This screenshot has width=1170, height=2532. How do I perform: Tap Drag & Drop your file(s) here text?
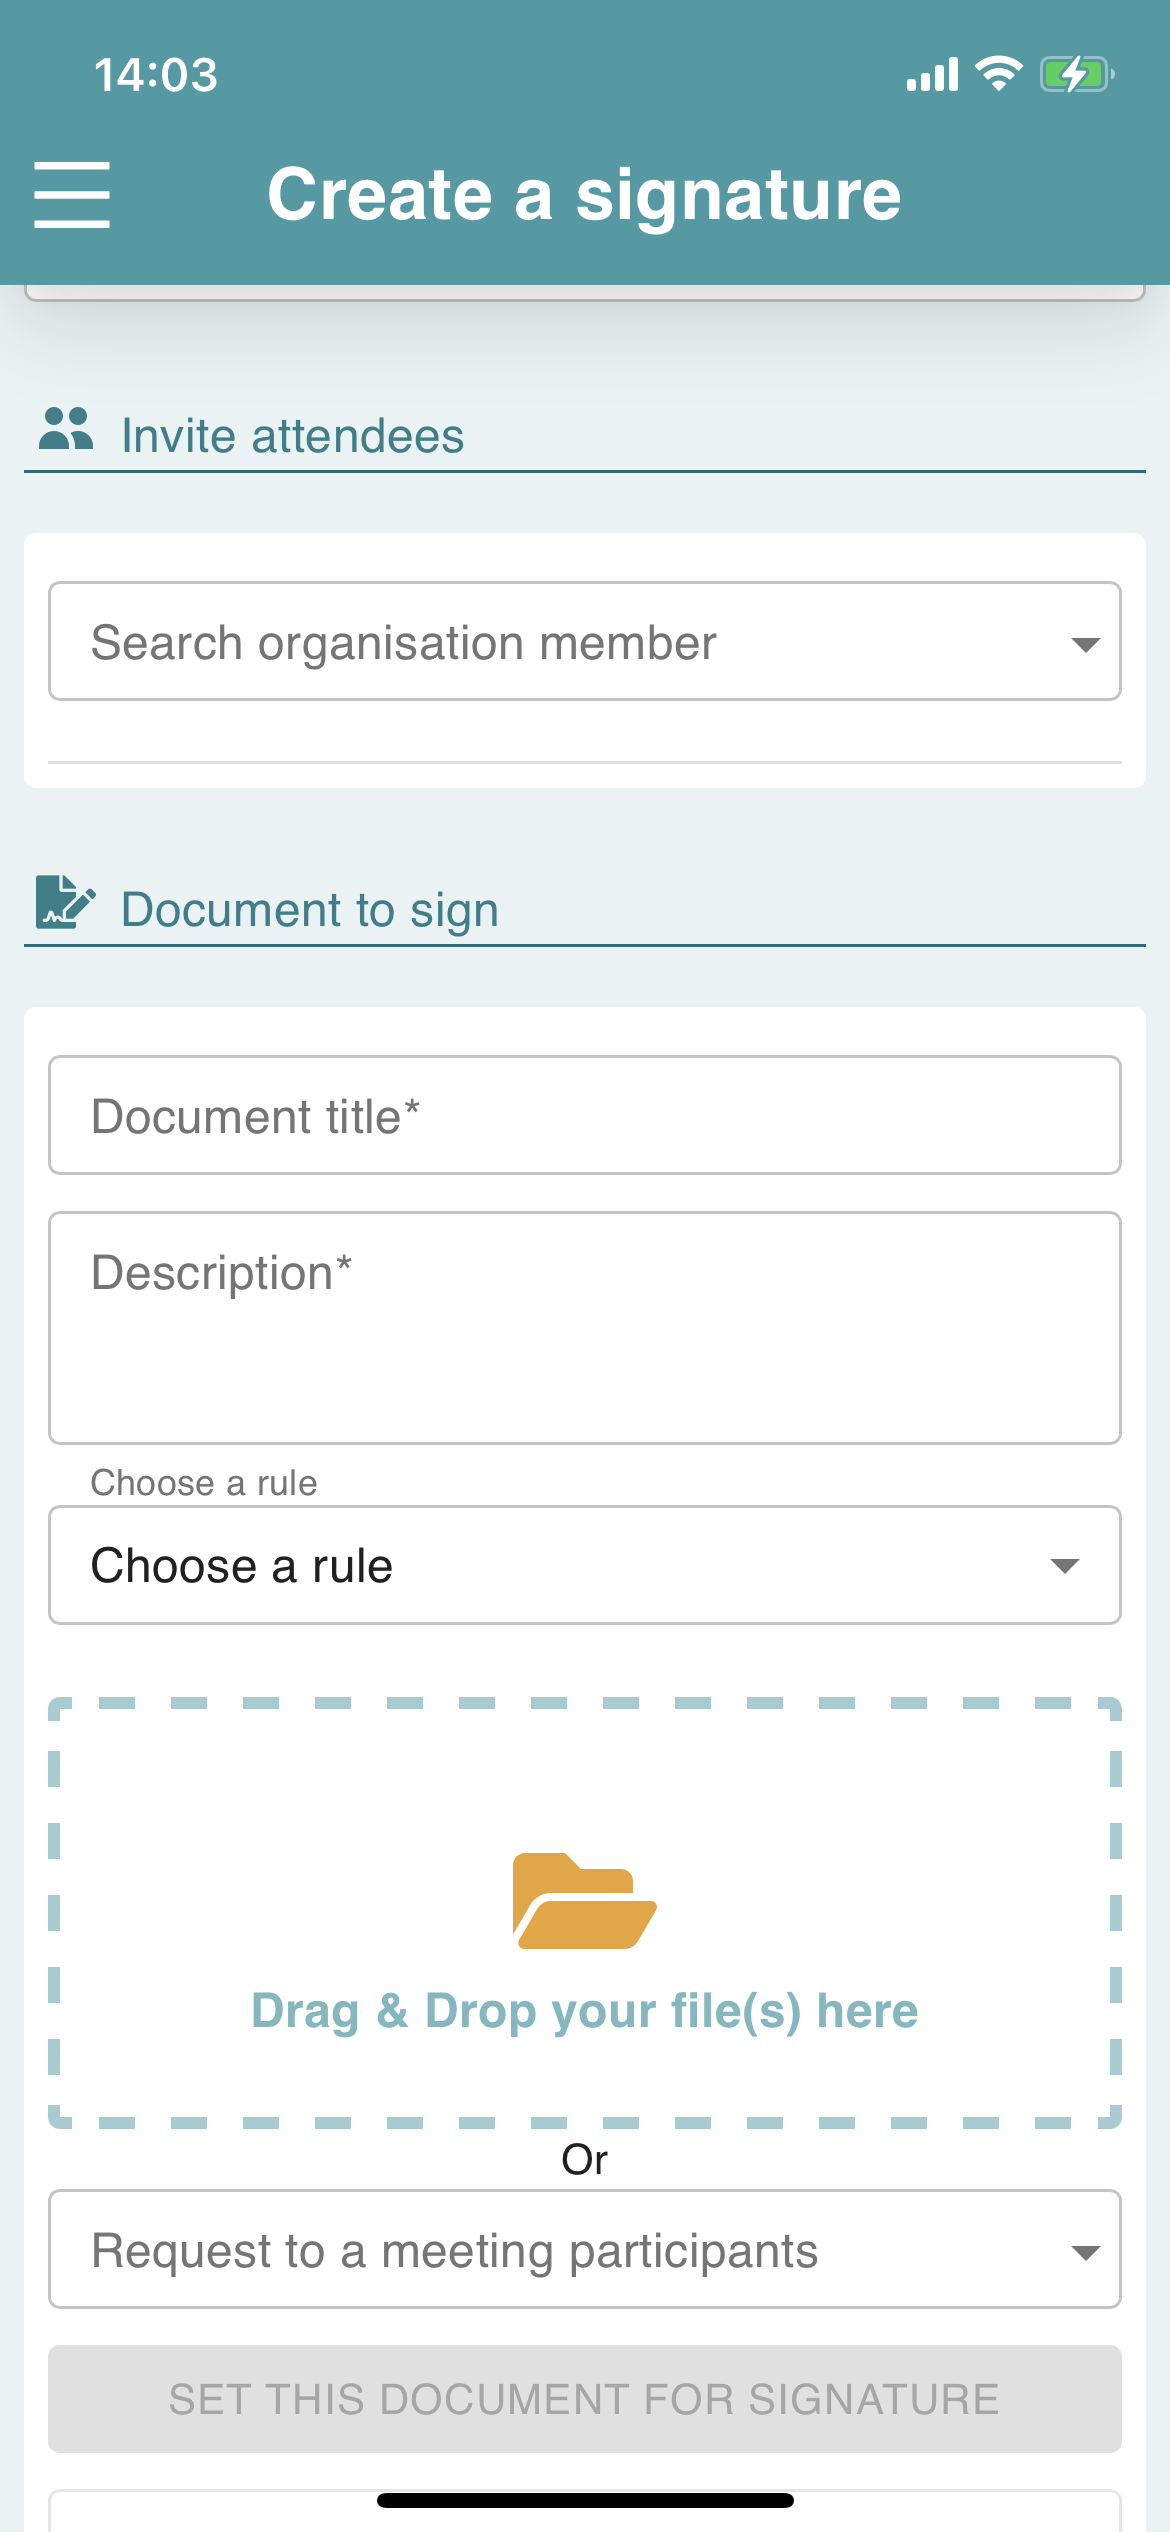585,2010
